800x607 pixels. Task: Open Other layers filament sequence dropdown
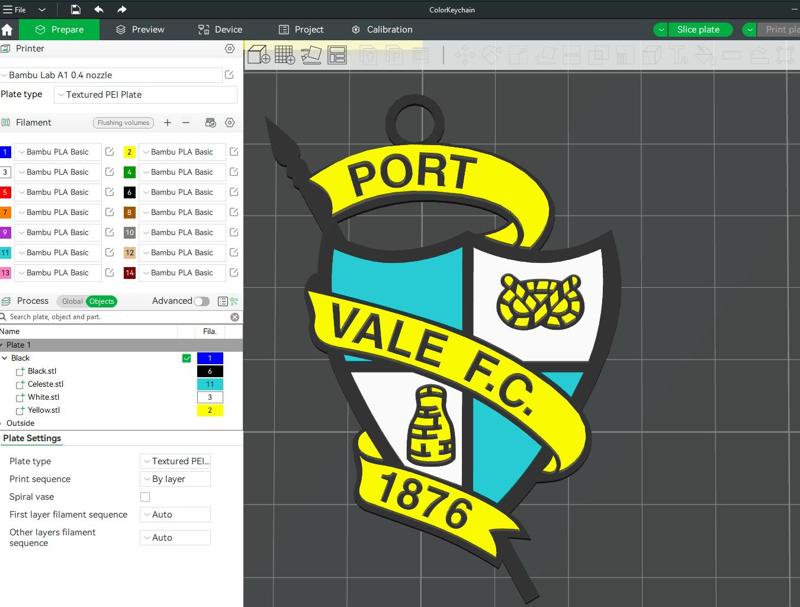pos(175,537)
